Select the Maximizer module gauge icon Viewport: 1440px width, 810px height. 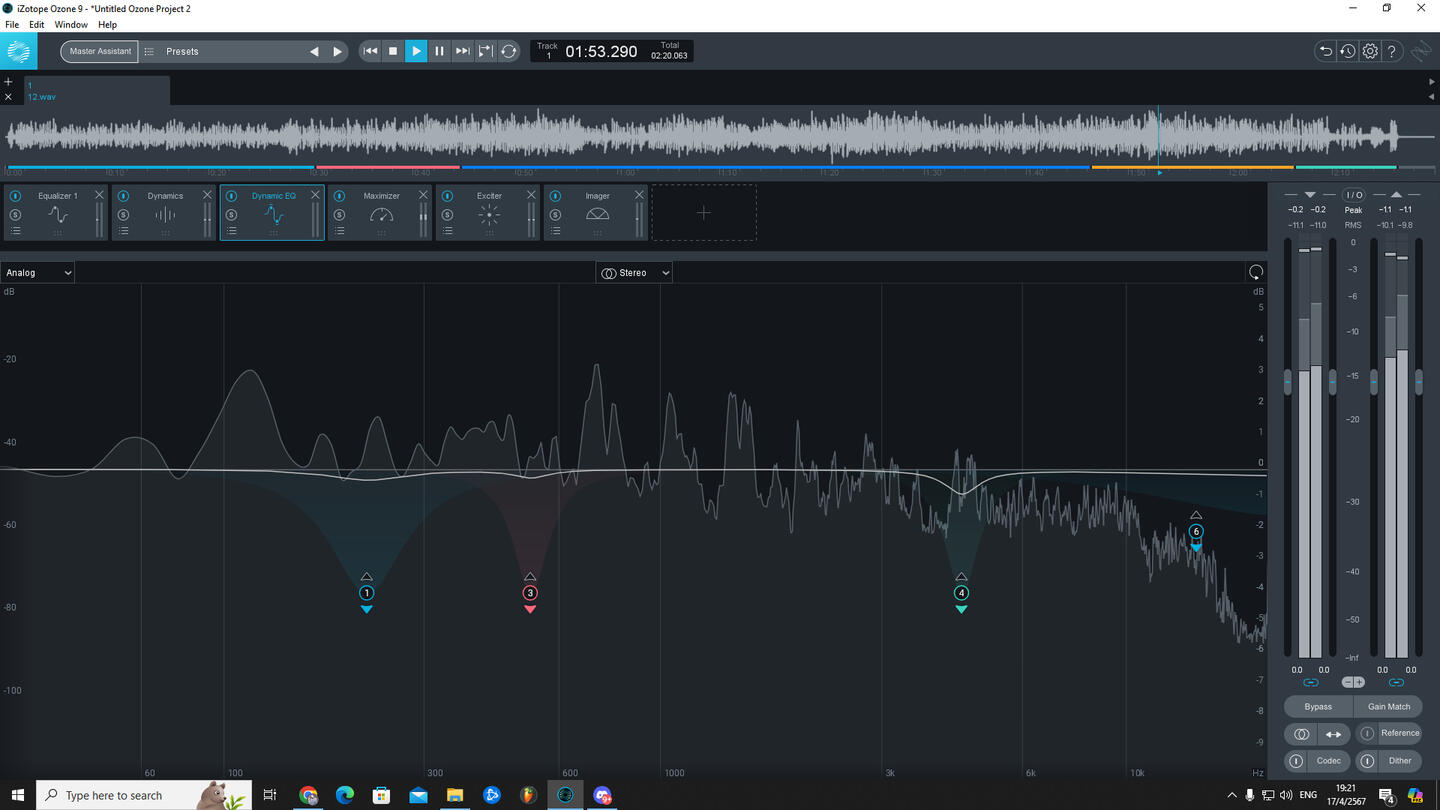(x=381, y=215)
